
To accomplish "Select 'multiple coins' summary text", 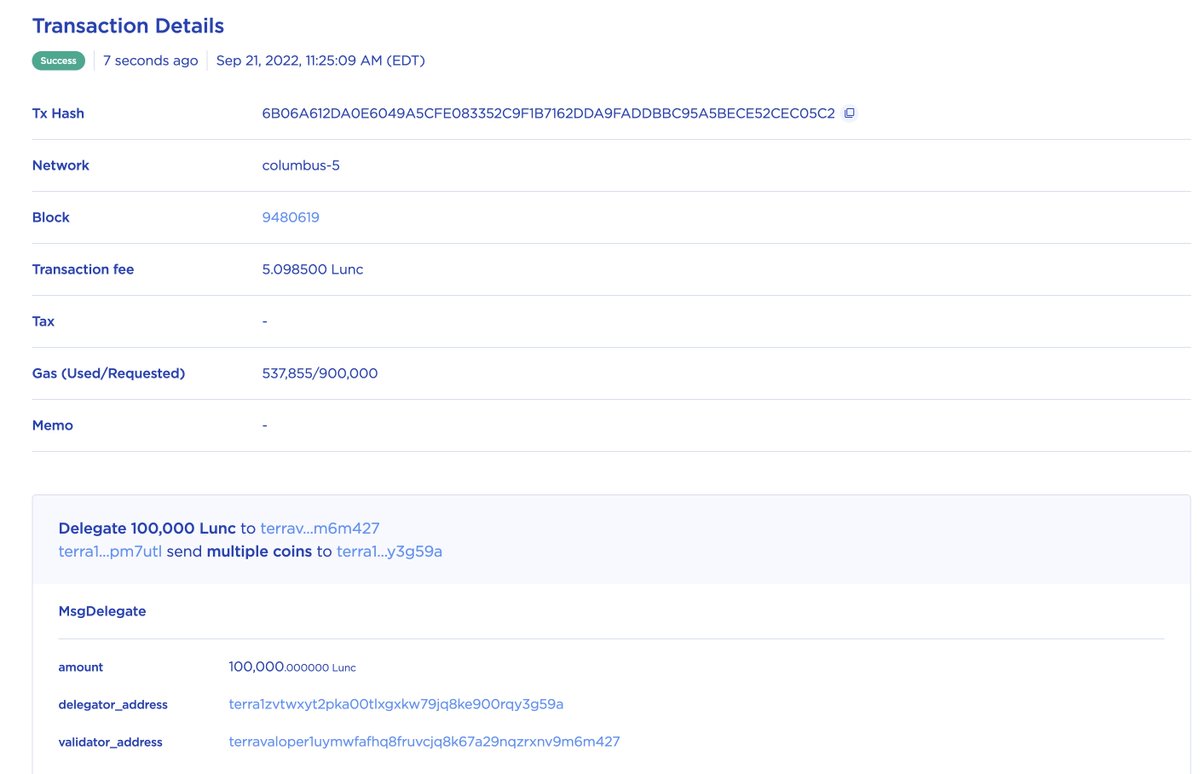I will 260,551.
